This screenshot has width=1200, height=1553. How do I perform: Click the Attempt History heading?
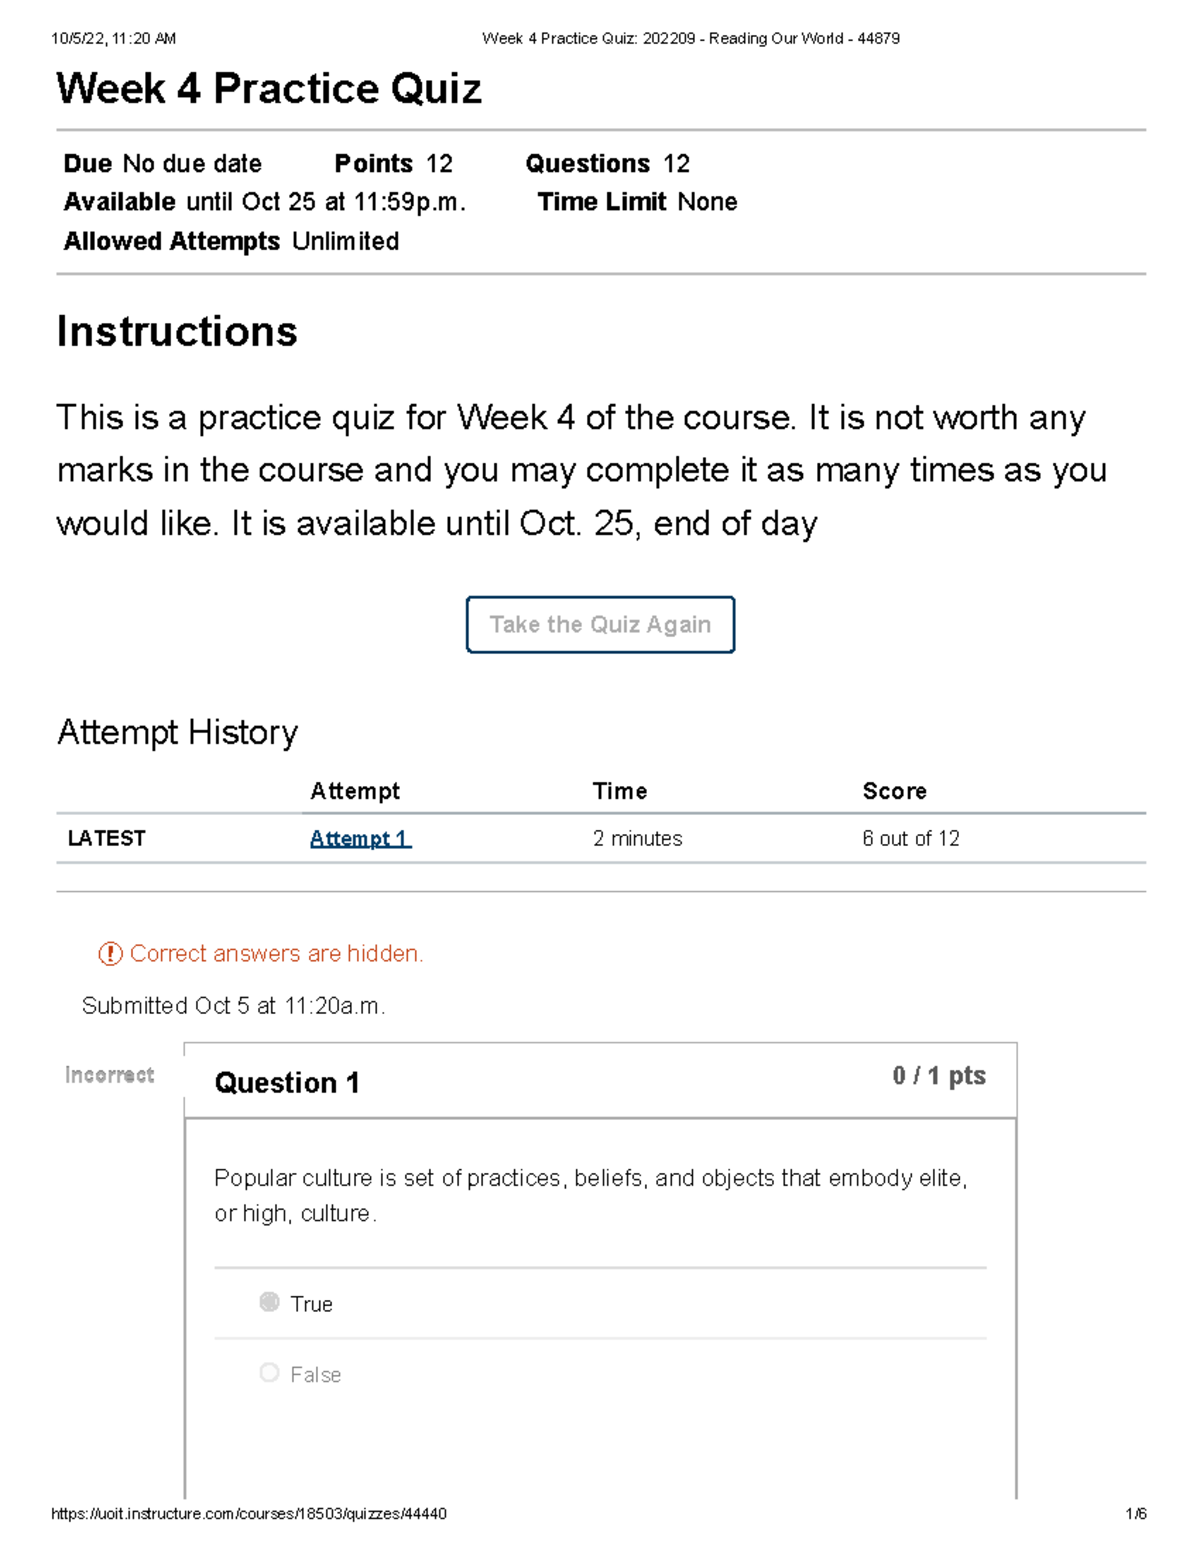pos(178,732)
